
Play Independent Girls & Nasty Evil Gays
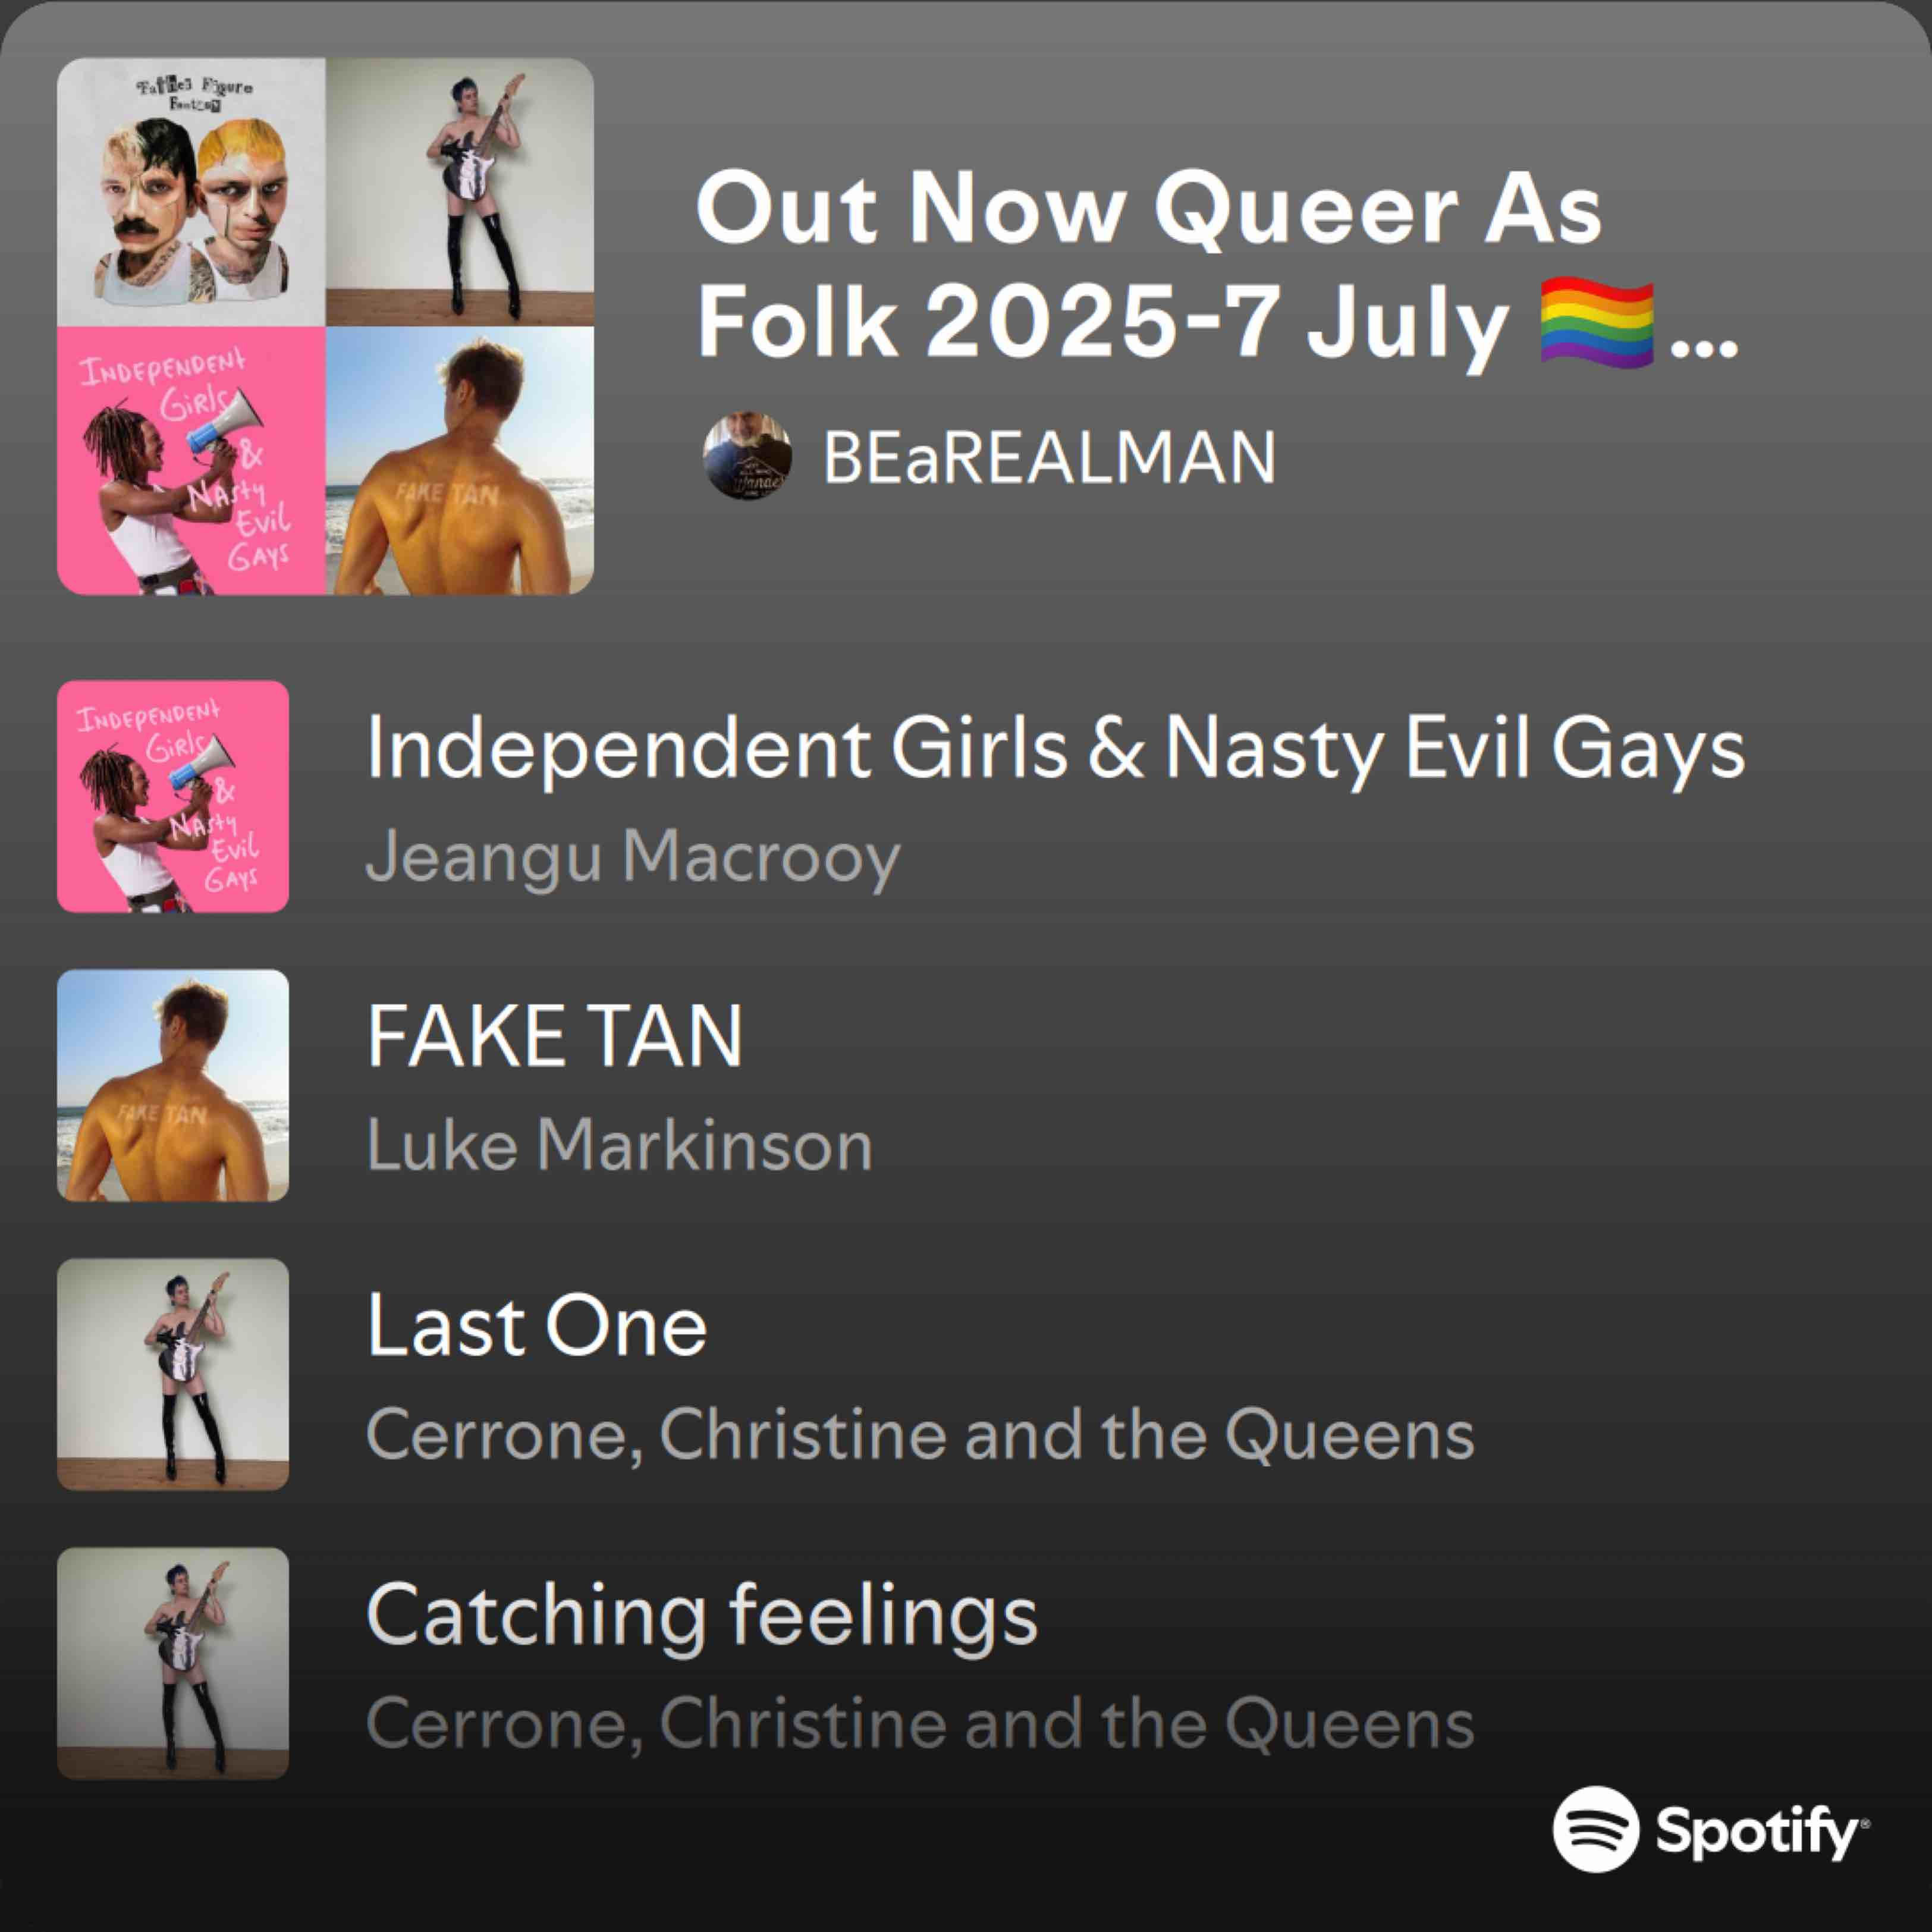1055,748
